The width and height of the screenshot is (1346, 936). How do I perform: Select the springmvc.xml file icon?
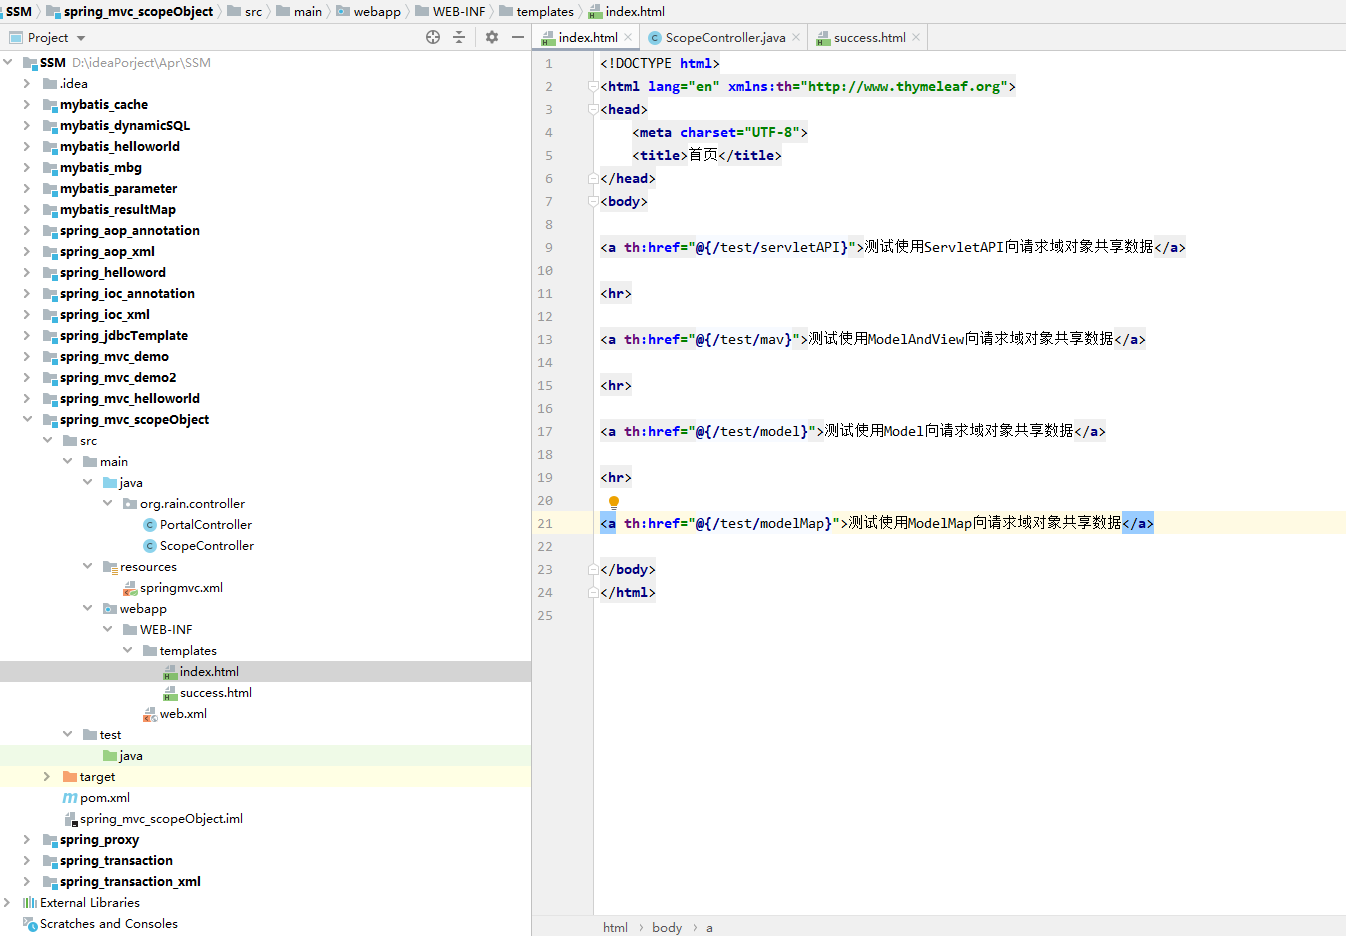tap(130, 588)
